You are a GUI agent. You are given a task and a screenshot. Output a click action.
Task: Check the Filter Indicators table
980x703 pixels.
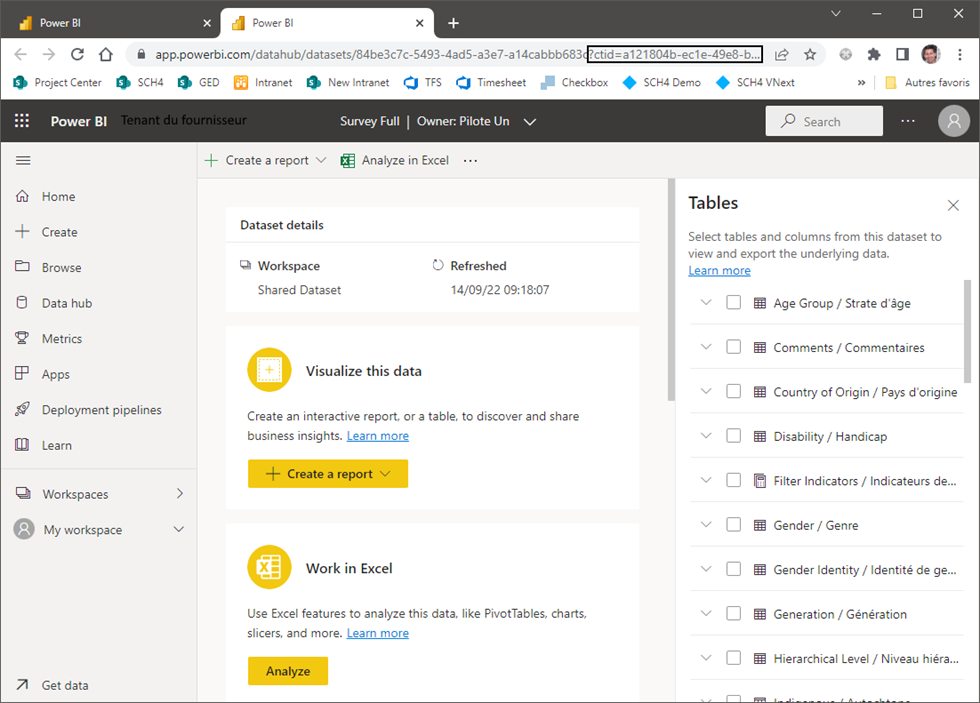[x=733, y=480]
